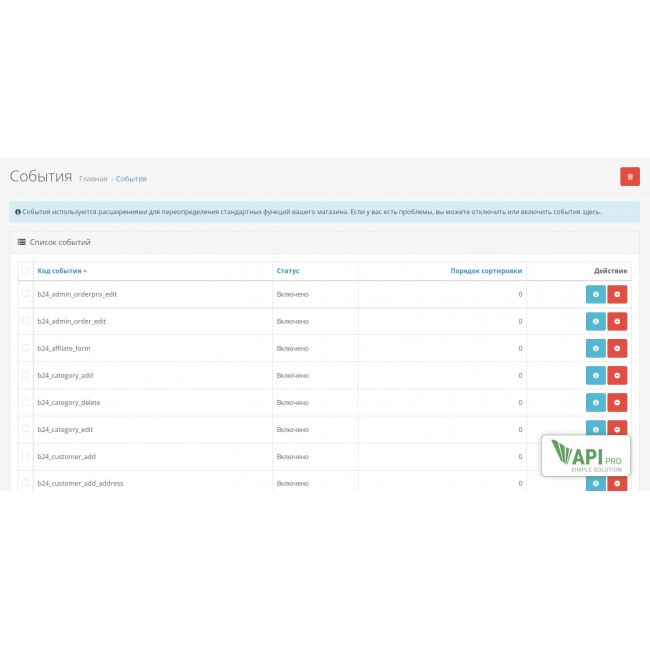Check the b24_affiliate_form row checkbox

26,348
